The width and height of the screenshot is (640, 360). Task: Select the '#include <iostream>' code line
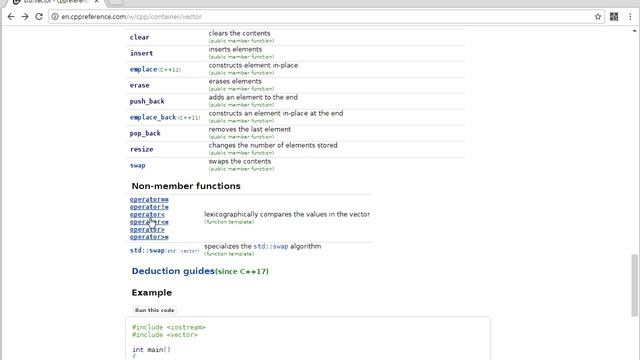coord(169,327)
